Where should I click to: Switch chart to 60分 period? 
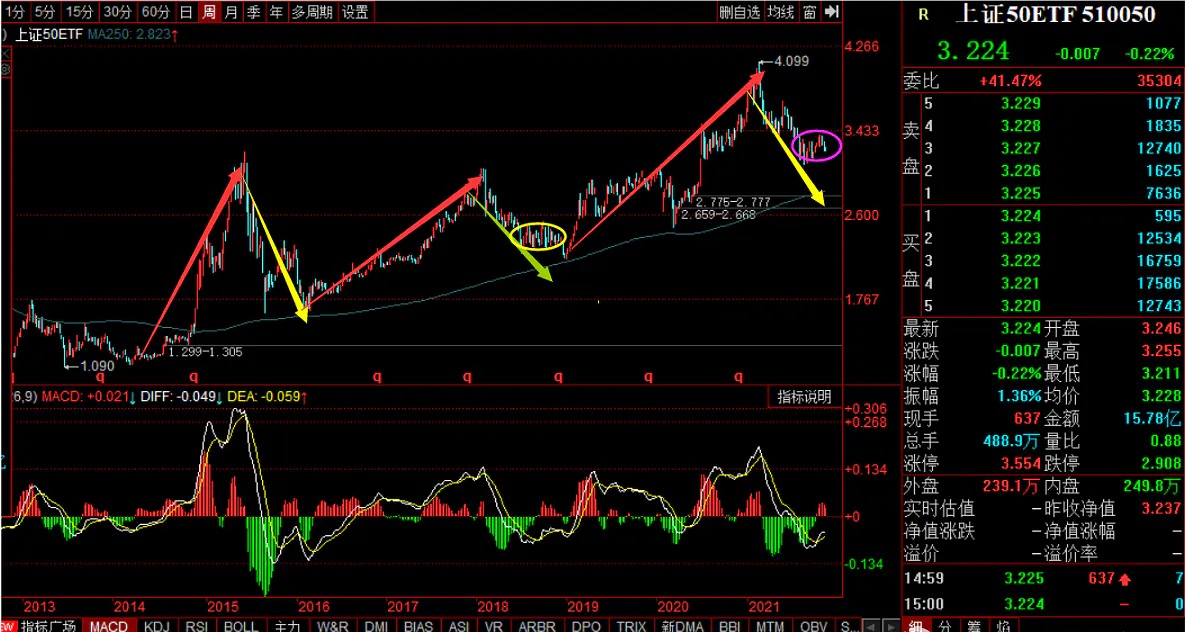click(x=156, y=11)
